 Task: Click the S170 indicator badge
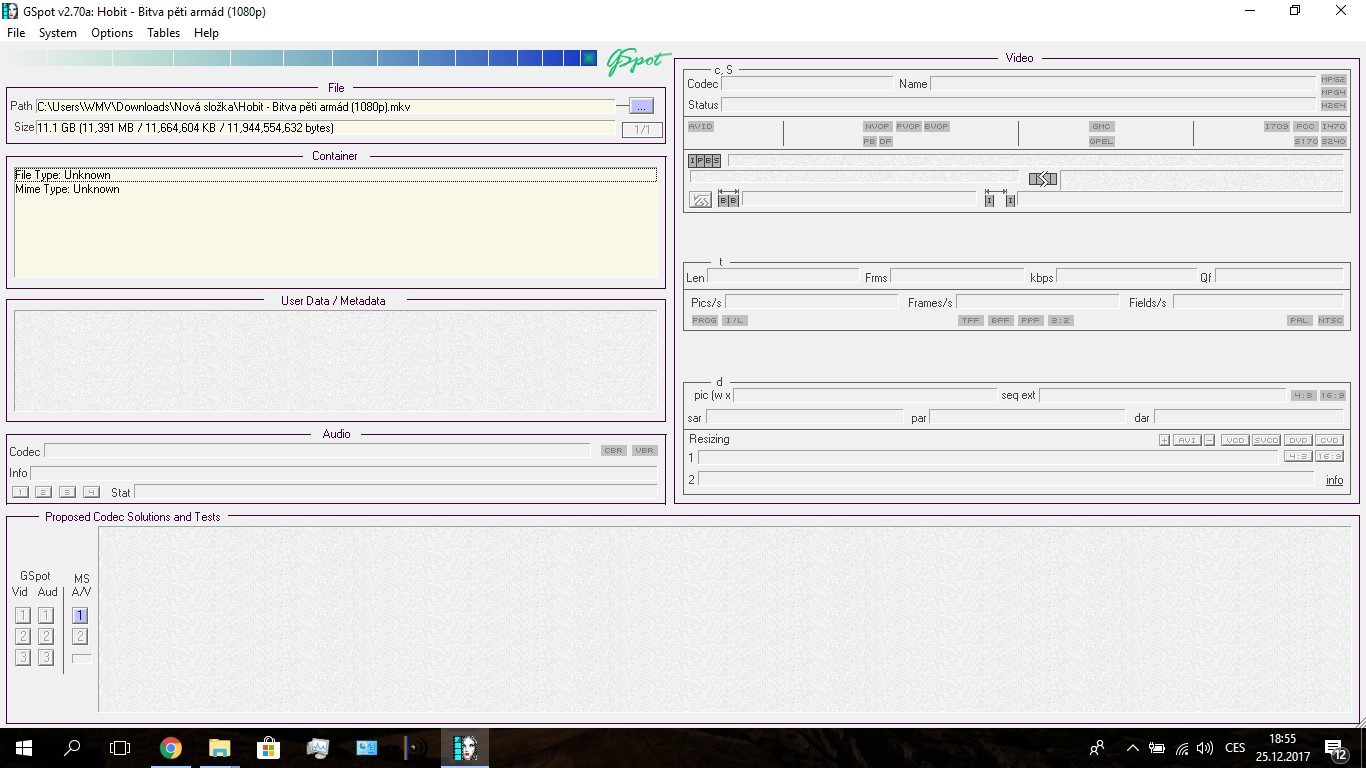[x=1305, y=141]
